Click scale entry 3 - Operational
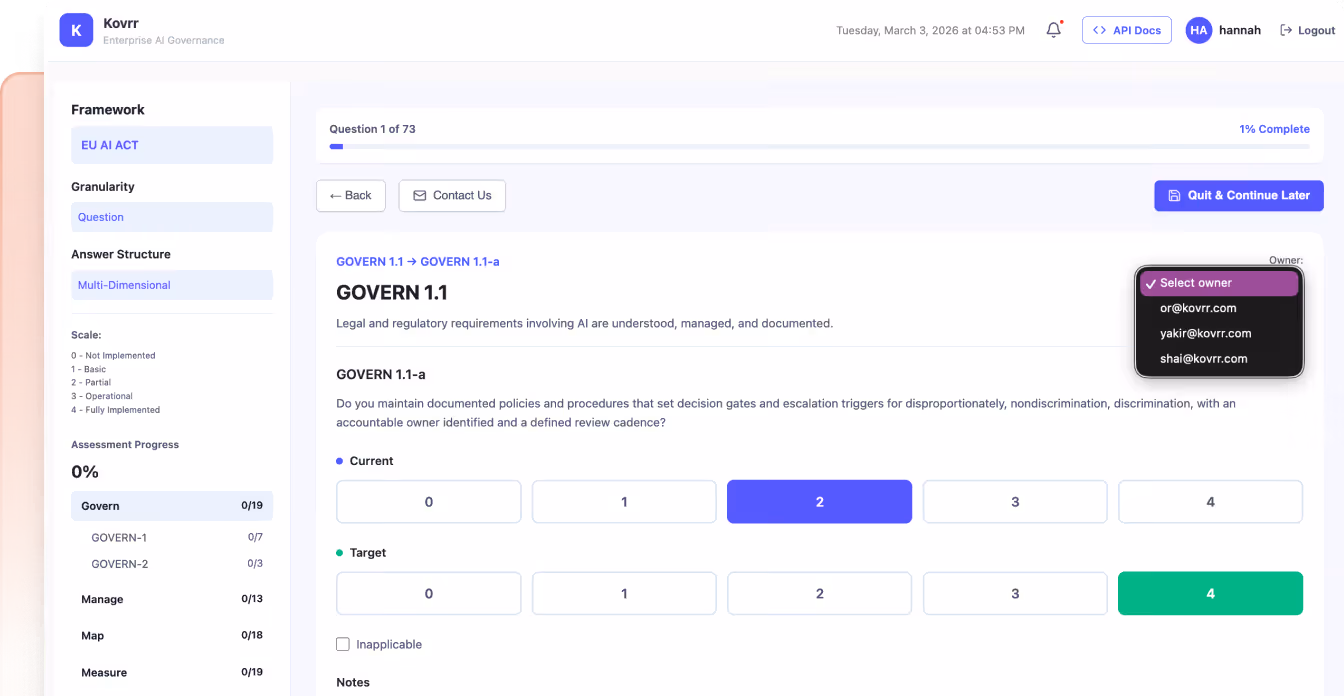Image resolution: width=1344 pixels, height=696 pixels. (102, 396)
